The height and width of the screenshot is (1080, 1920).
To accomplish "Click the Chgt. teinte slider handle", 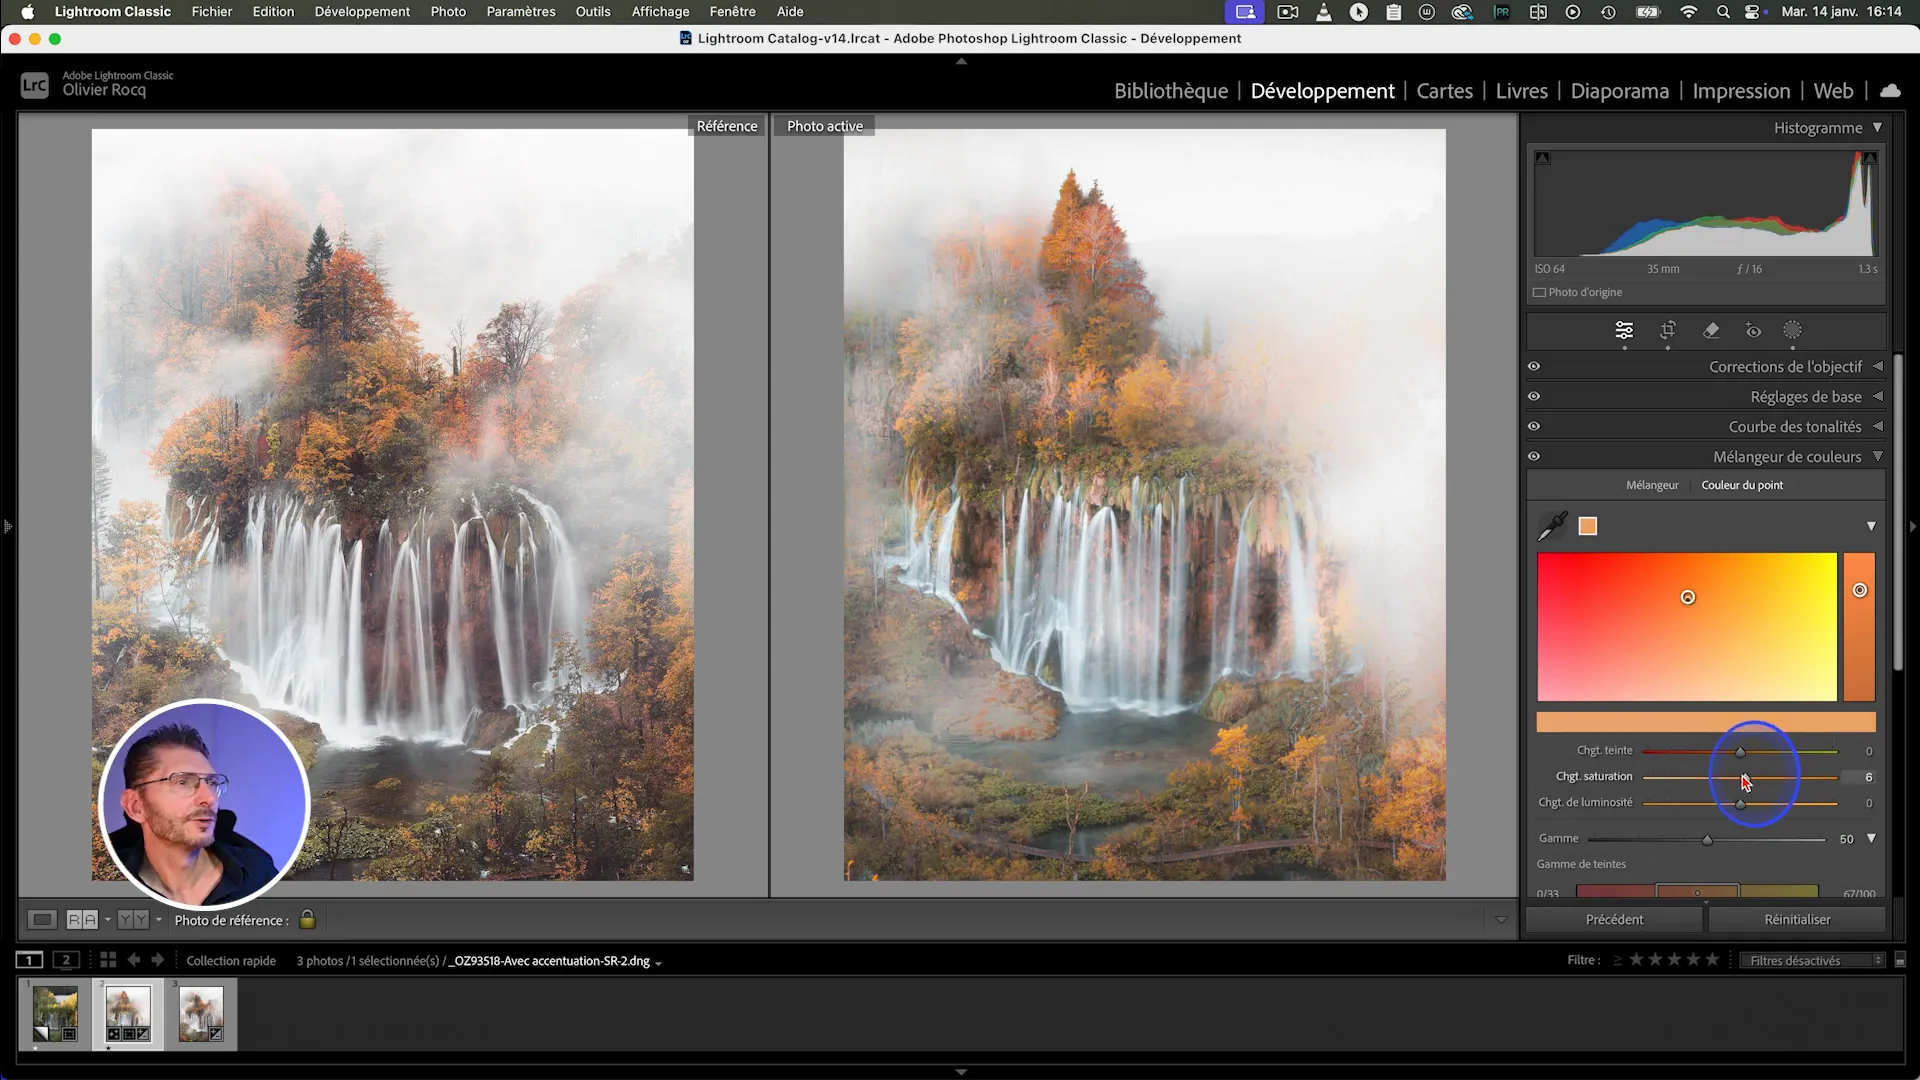I will point(1740,752).
